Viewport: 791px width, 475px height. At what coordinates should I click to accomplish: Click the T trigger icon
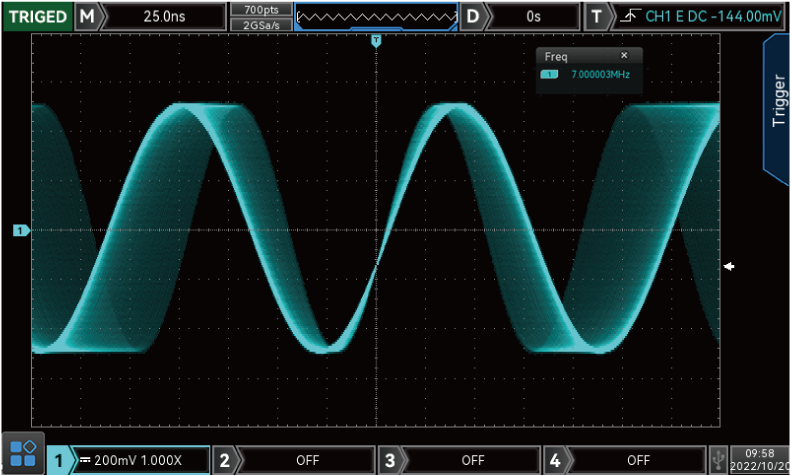[597, 17]
